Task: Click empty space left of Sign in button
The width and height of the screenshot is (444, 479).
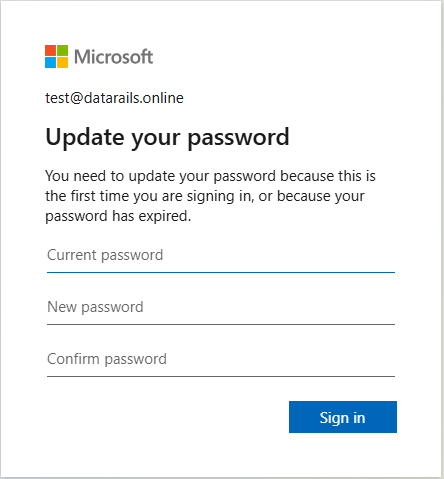Action: click(167, 417)
